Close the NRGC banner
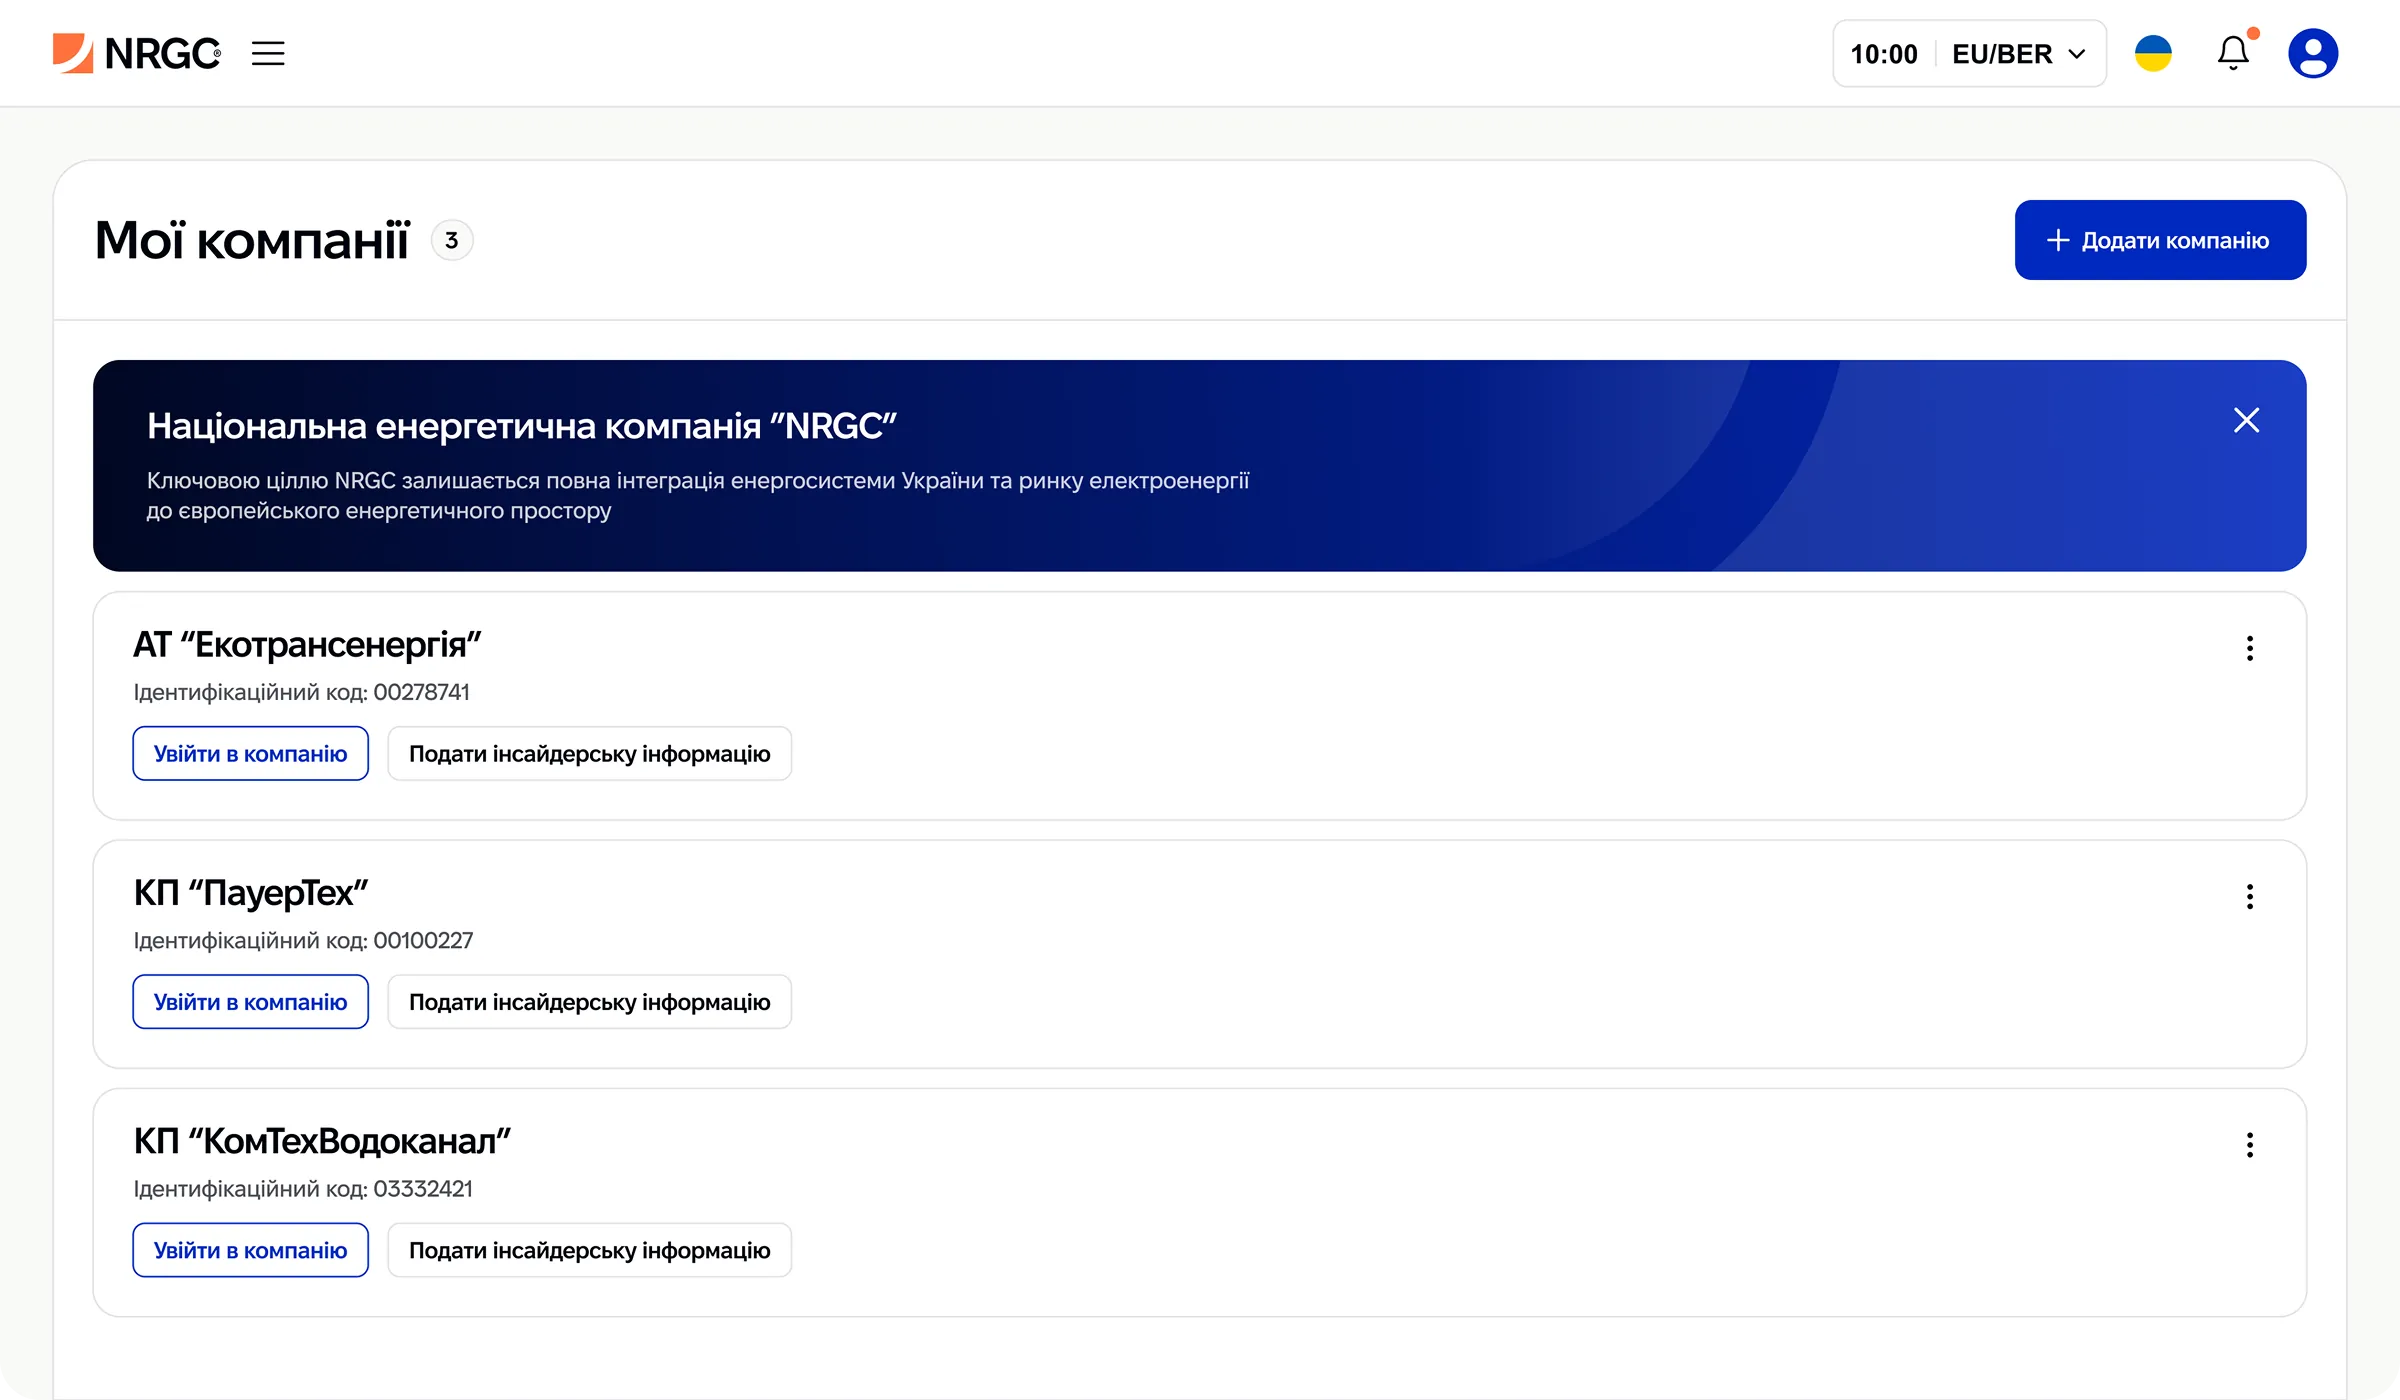2400x1400 pixels. (x=2246, y=420)
